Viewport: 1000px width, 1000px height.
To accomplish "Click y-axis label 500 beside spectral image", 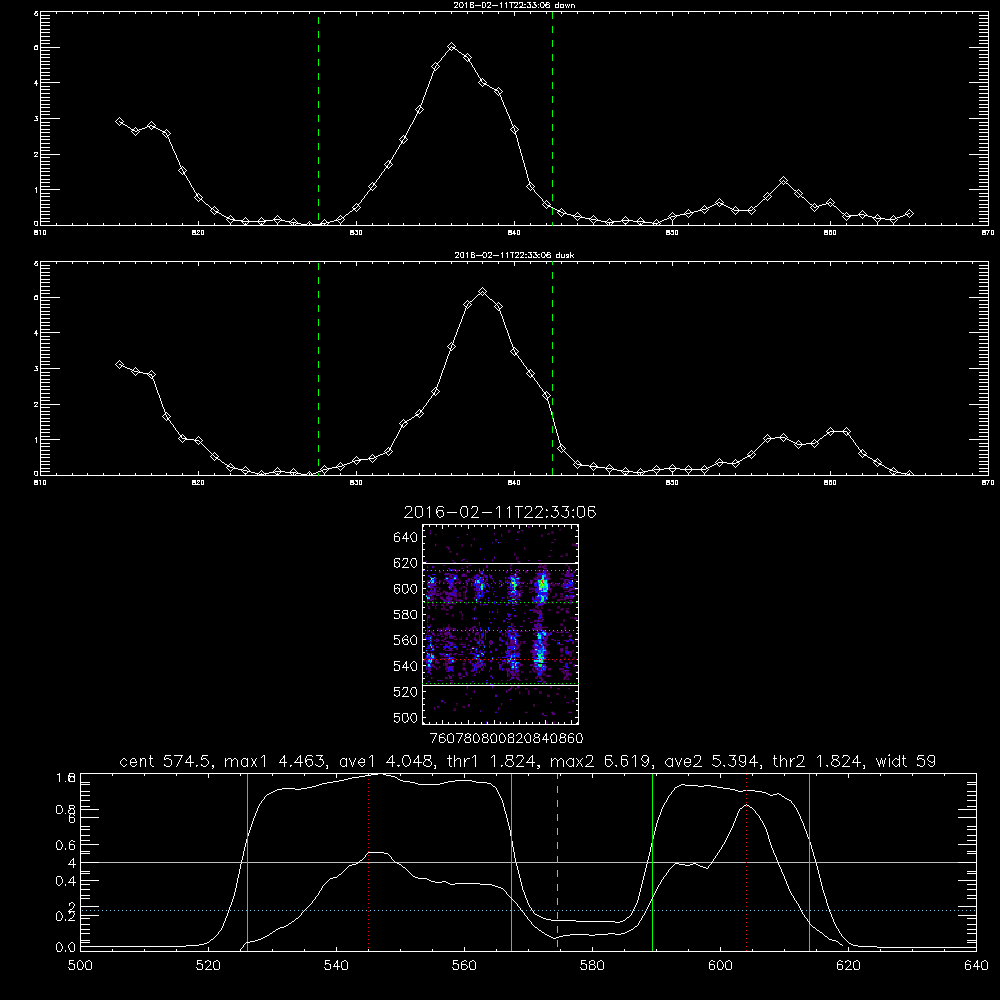I will 406,717.
